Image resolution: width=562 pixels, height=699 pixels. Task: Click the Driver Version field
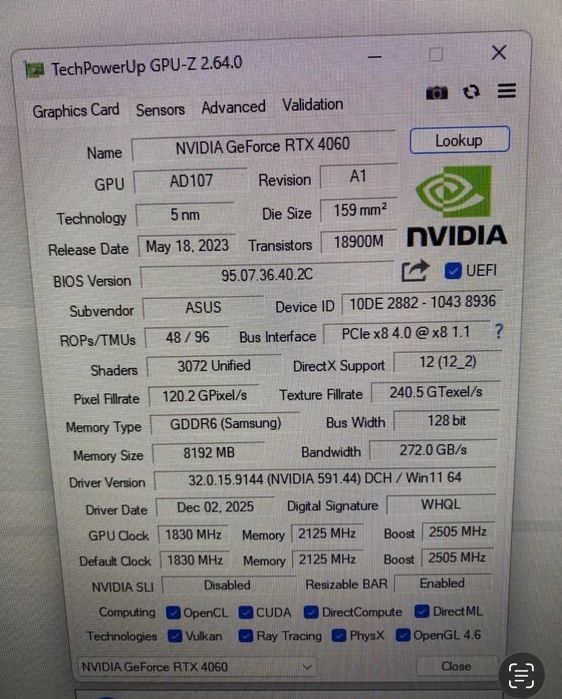pyautogui.click(x=325, y=479)
